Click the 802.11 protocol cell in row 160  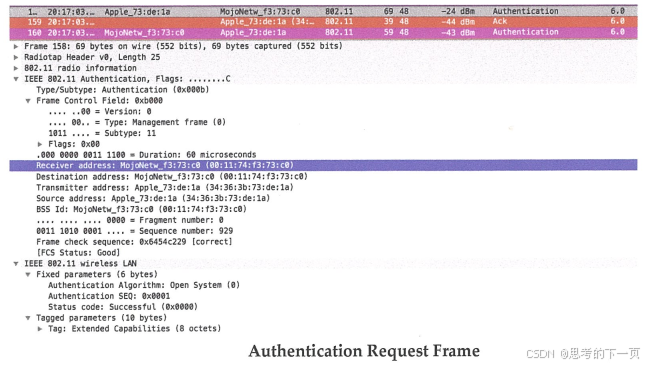click(339, 33)
